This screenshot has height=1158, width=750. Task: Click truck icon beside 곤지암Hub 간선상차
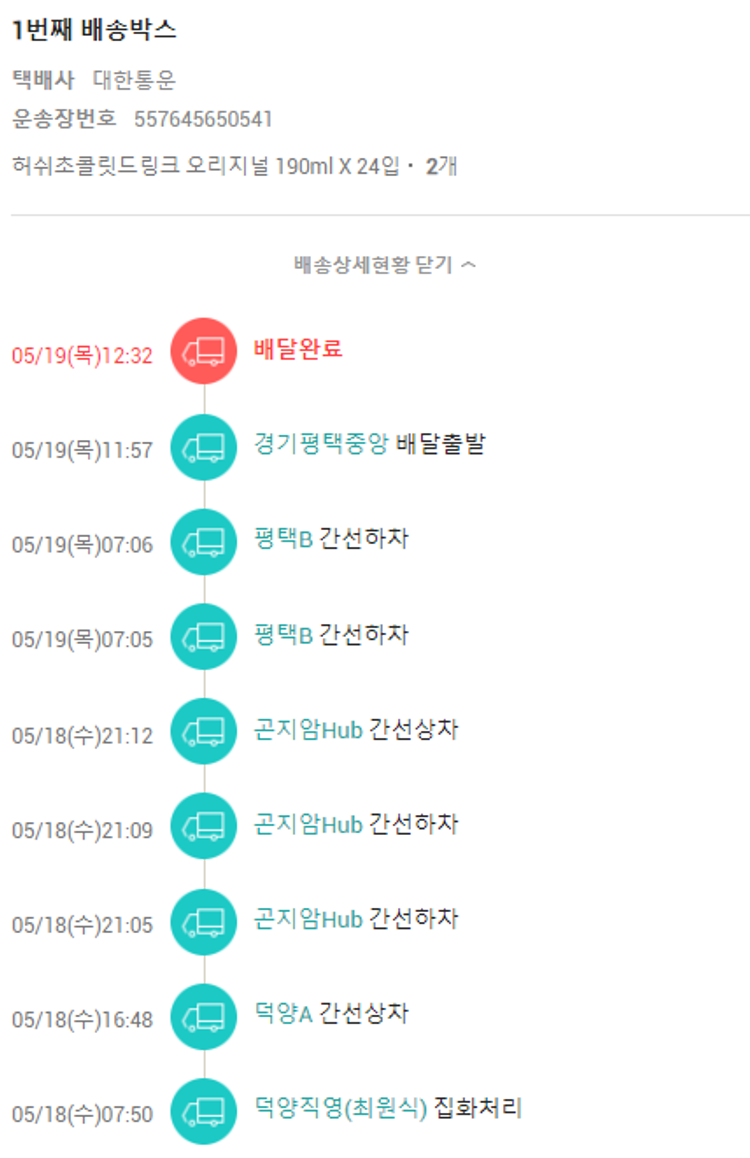pos(204,732)
